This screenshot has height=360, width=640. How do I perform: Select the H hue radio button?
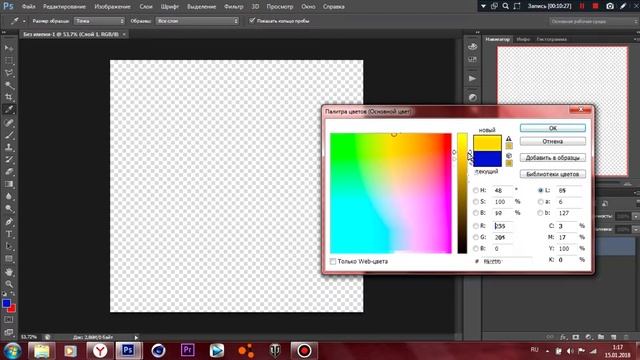click(476, 190)
